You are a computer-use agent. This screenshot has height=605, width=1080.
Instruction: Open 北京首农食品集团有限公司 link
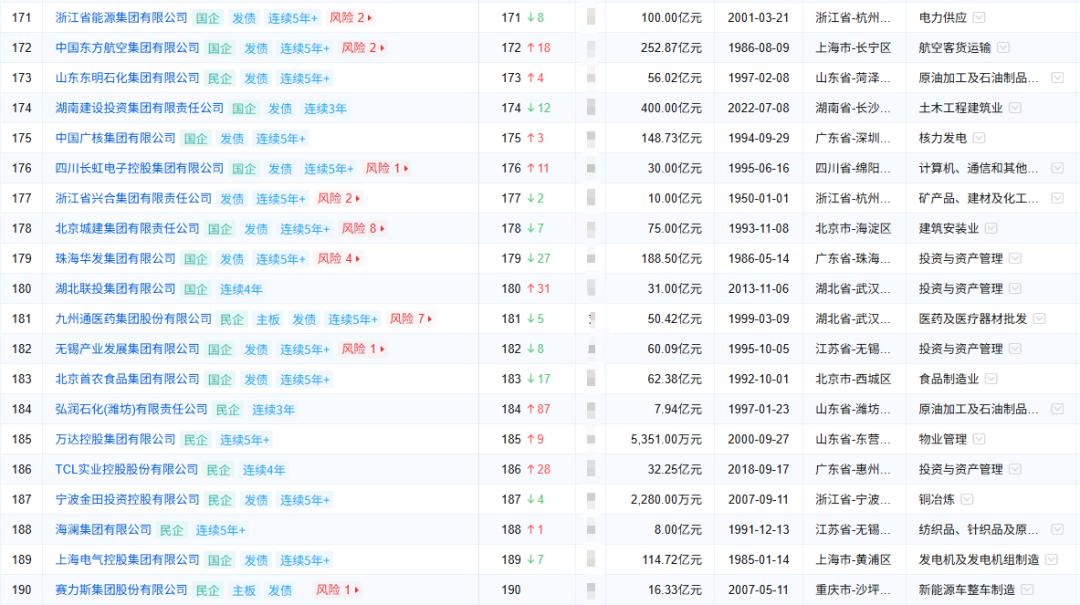[x=127, y=379]
